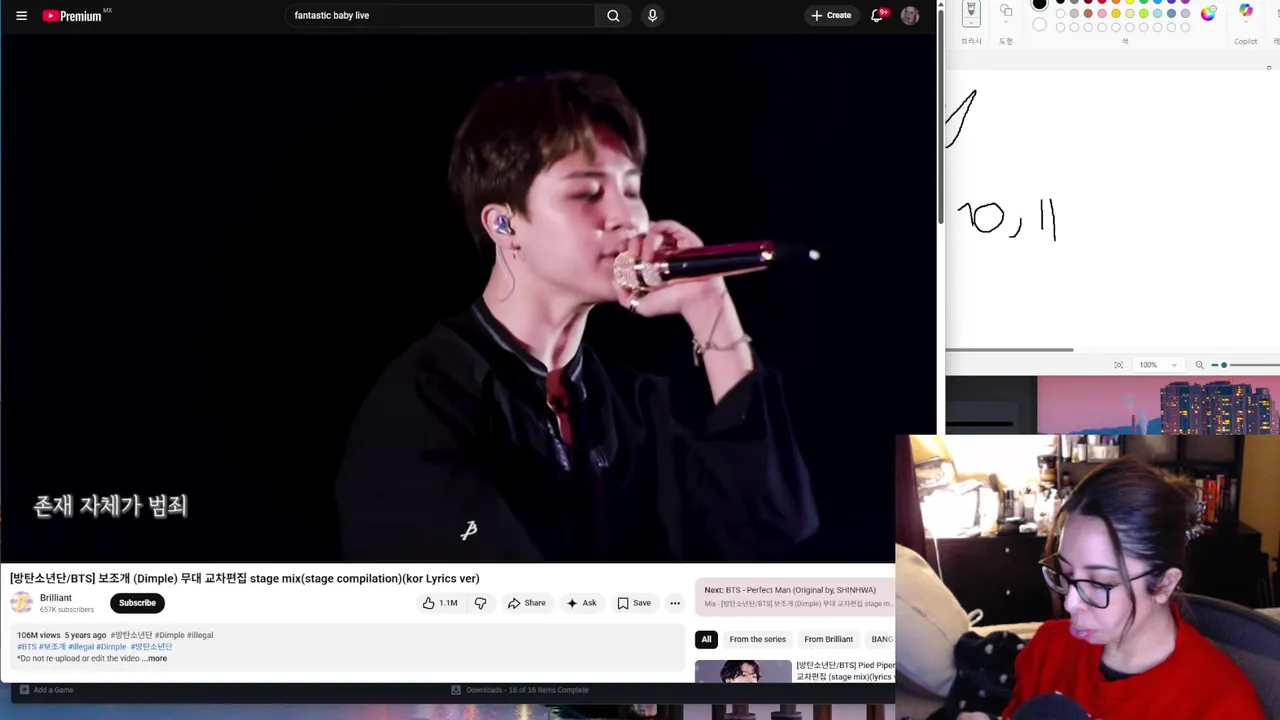1280x720 pixels.
Task: Subscribe to the Brilliant channel
Action: 137,603
